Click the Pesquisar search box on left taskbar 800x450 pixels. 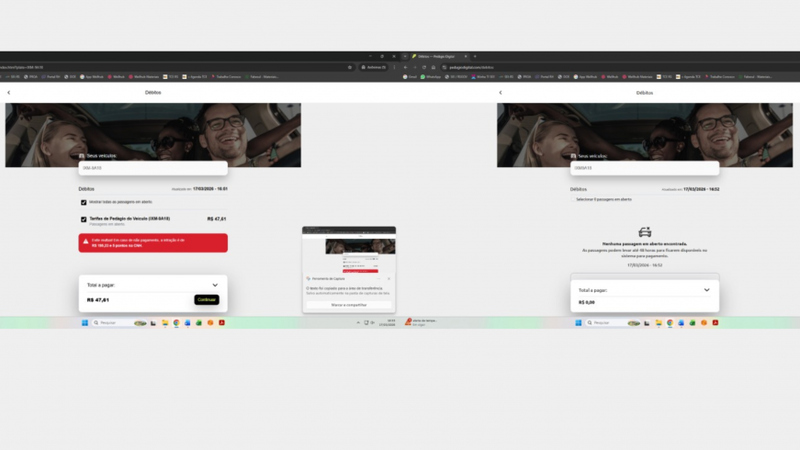click(112, 323)
